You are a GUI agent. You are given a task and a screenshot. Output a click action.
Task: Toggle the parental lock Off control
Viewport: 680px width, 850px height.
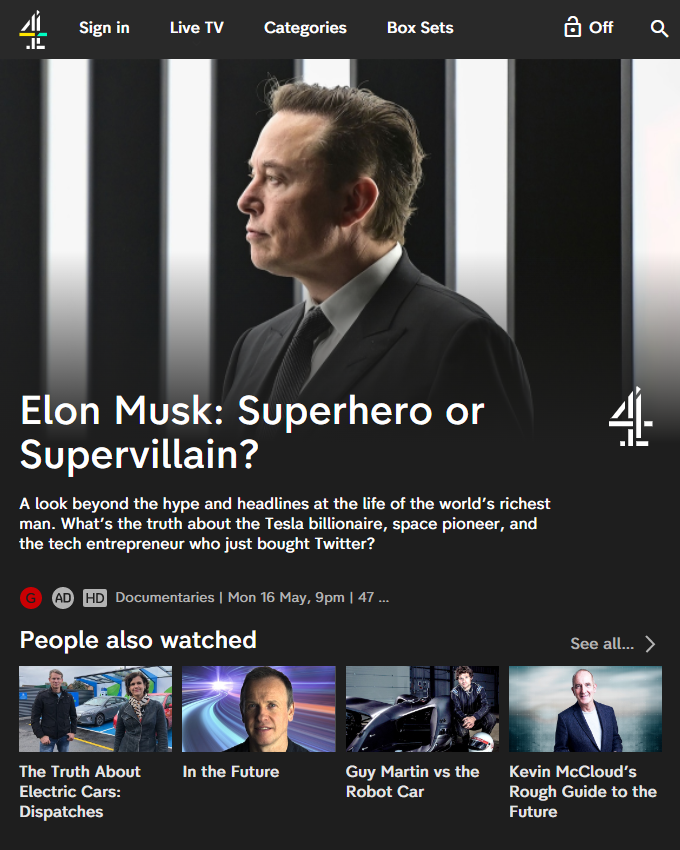click(x=588, y=27)
